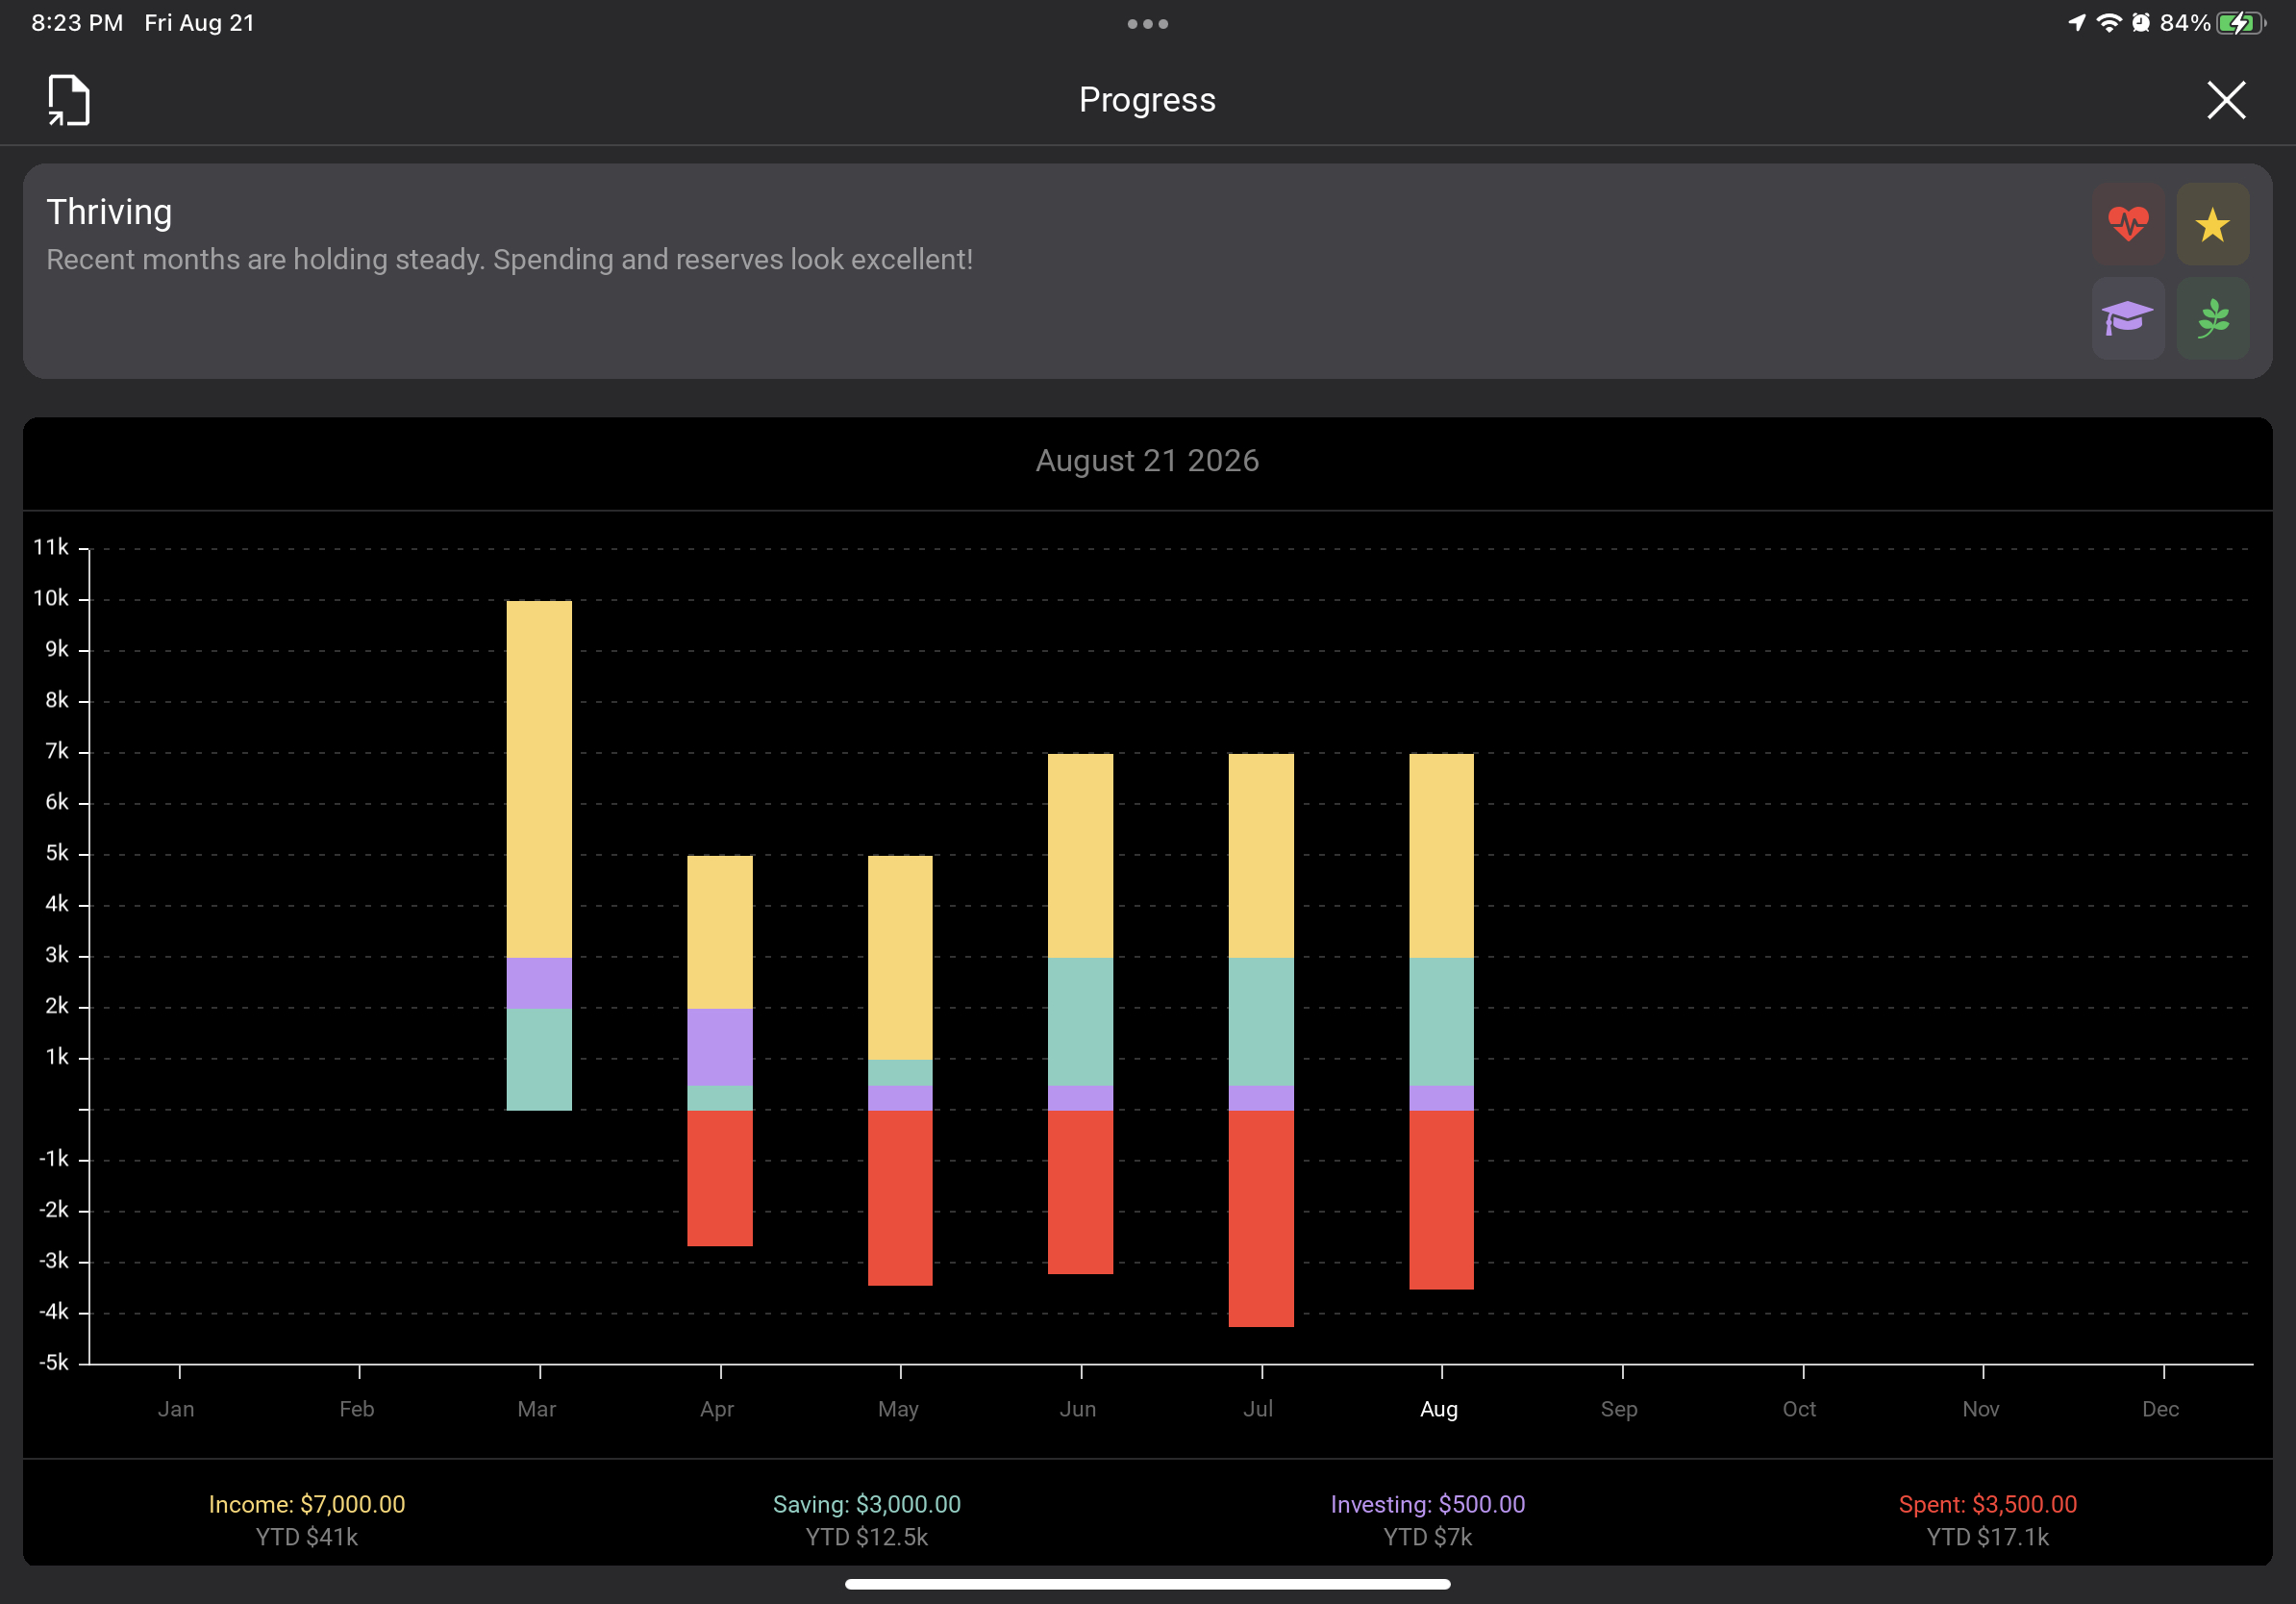2296x1604 pixels.
Task: Tap the Thriving status heading
Action: tap(109, 212)
